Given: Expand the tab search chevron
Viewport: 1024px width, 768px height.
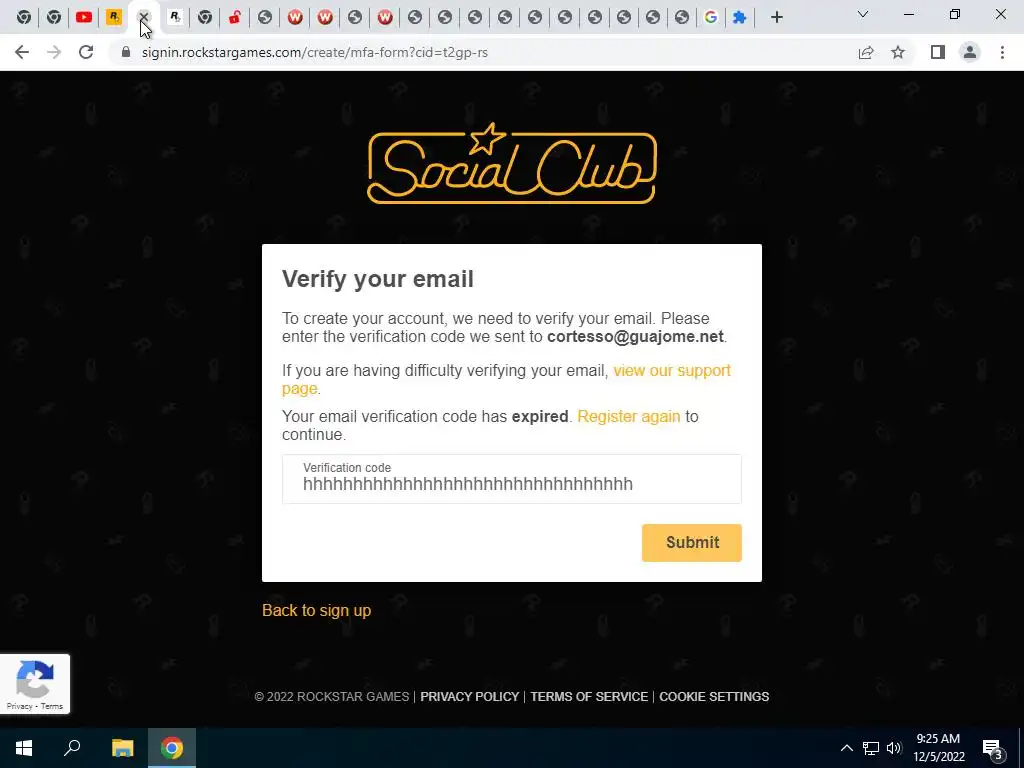Looking at the screenshot, I should click(863, 14).
